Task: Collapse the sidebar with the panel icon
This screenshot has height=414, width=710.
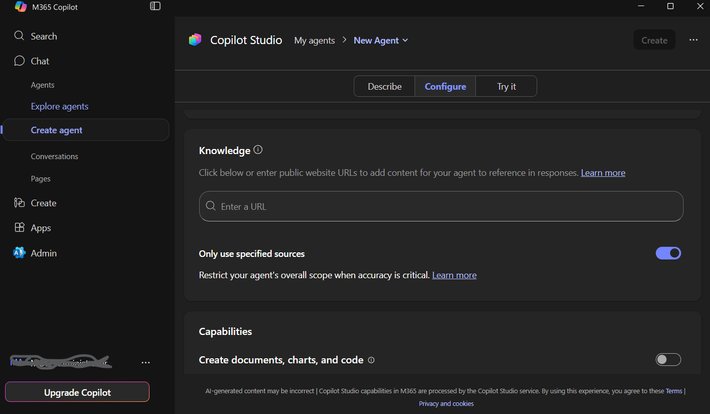Action: click(155, 7)
